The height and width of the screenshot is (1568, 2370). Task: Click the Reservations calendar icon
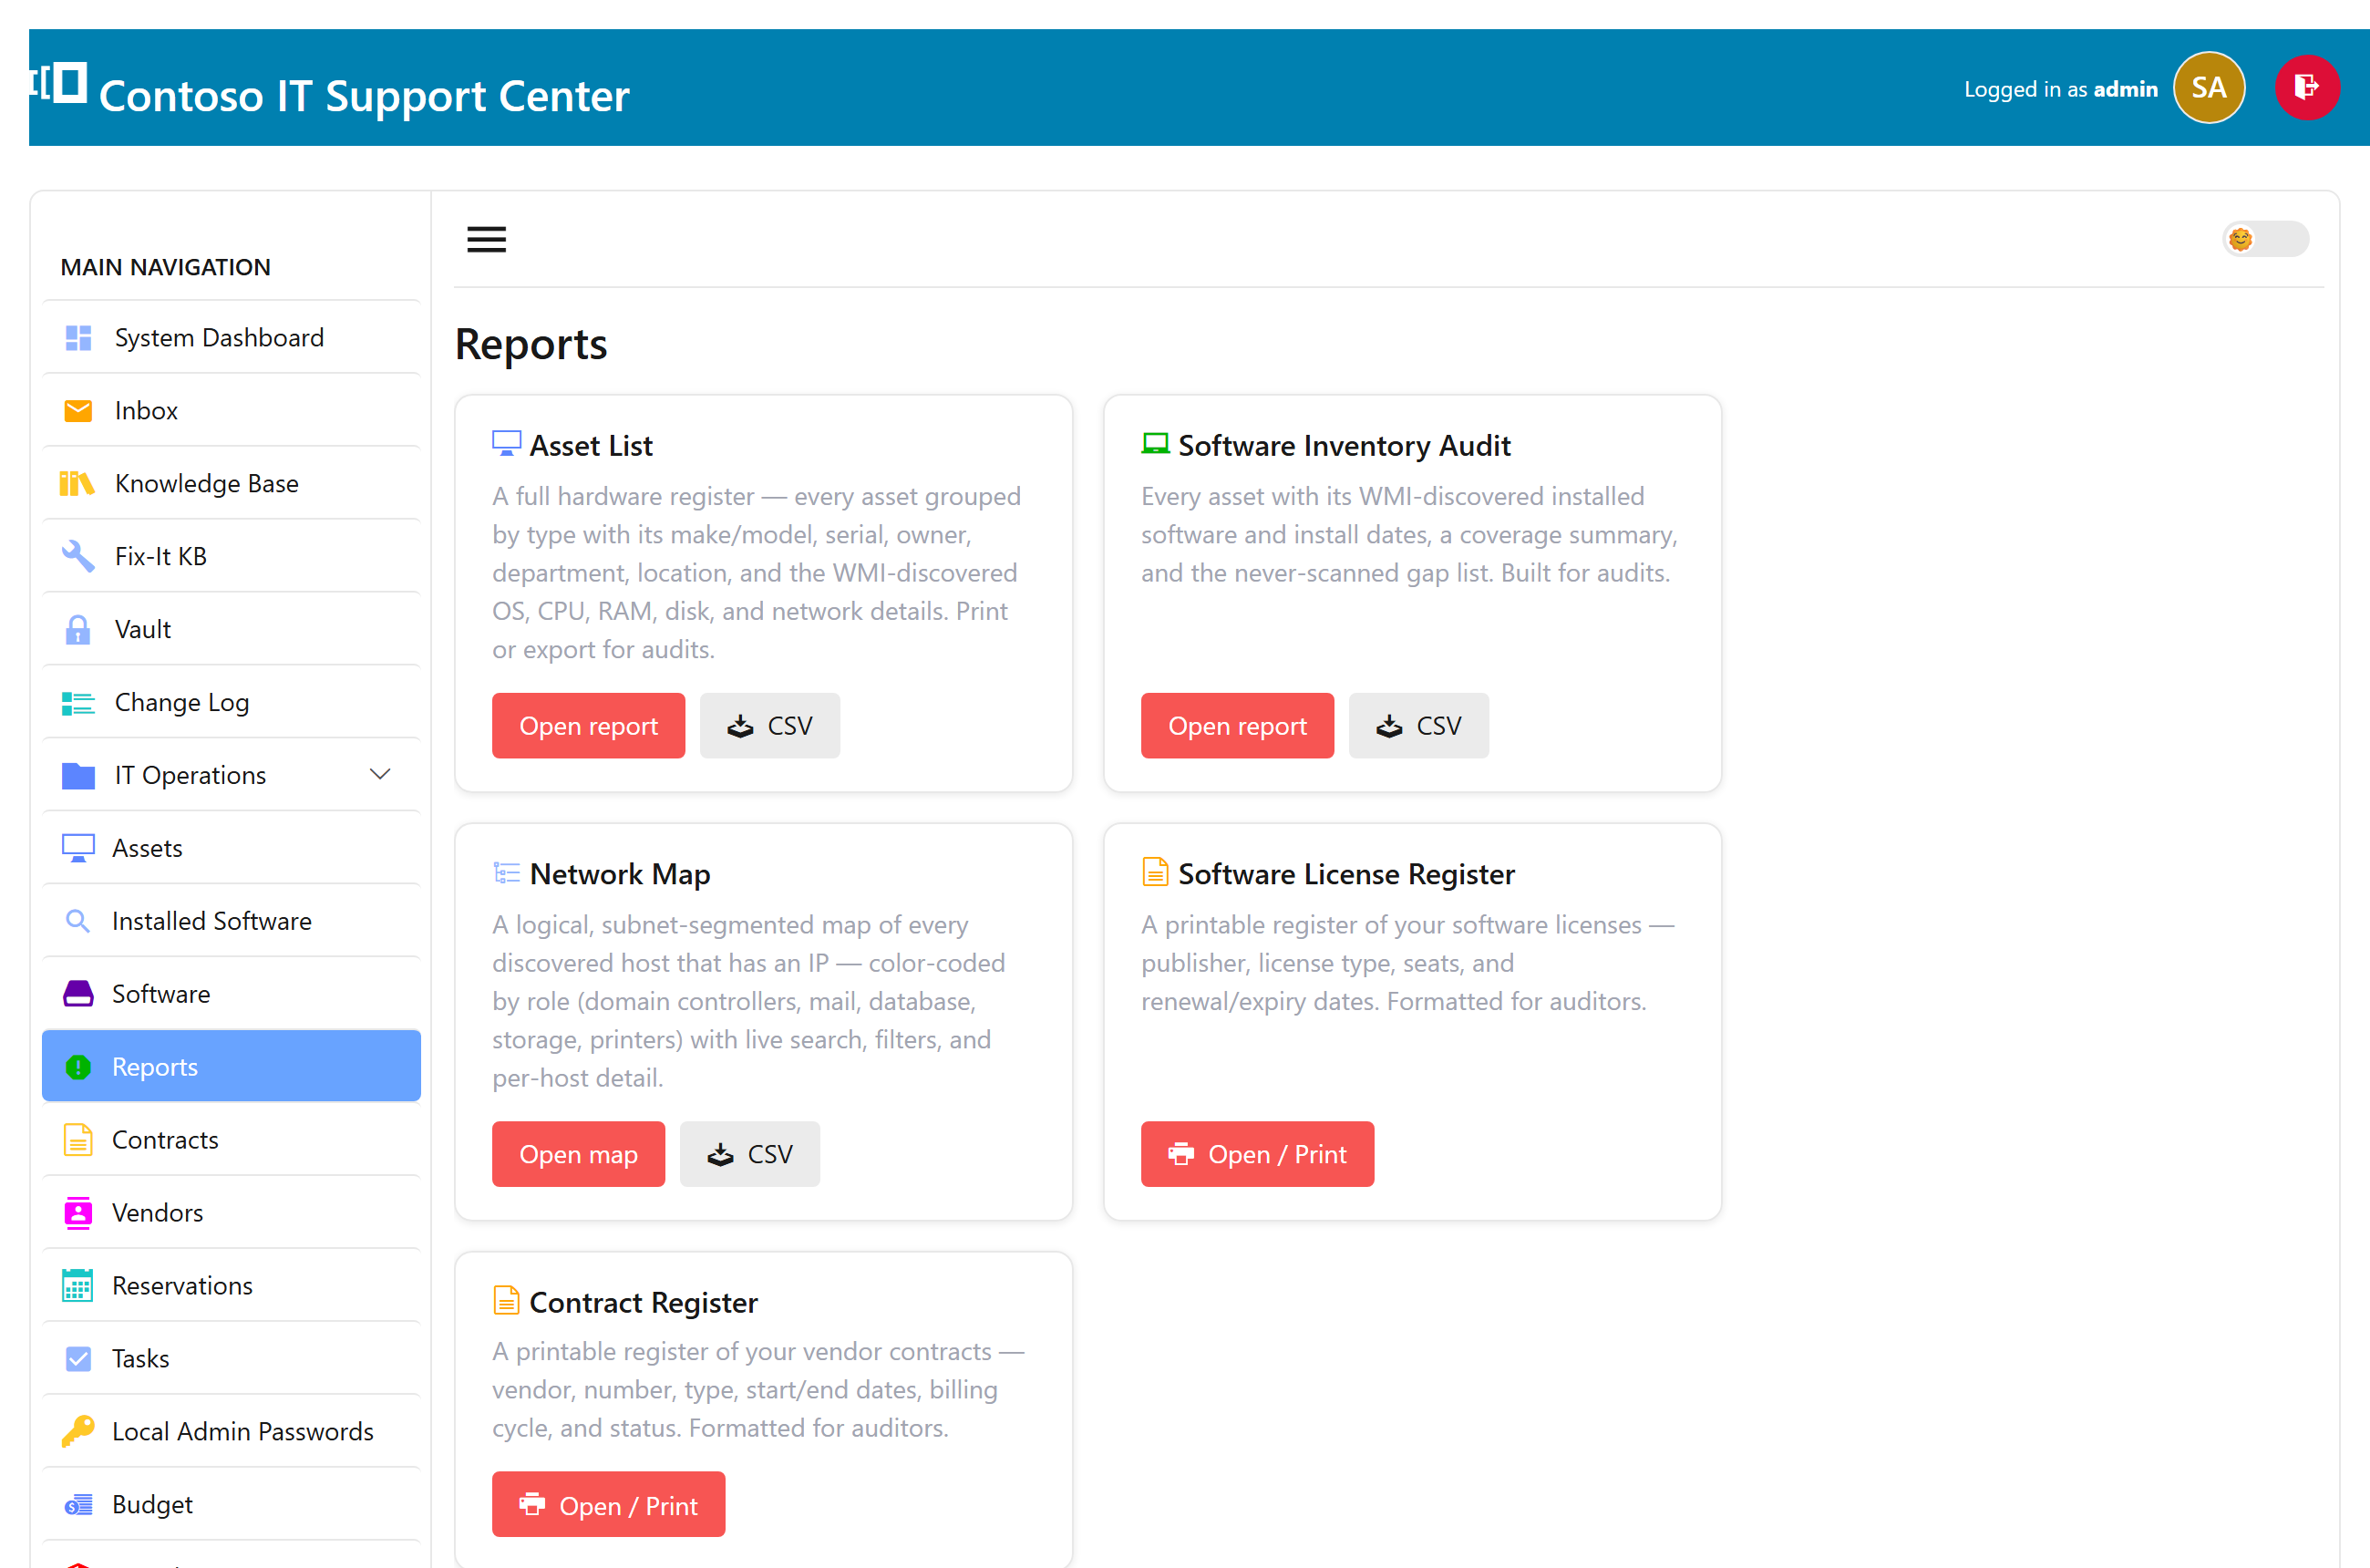[x=78, y=1286]
